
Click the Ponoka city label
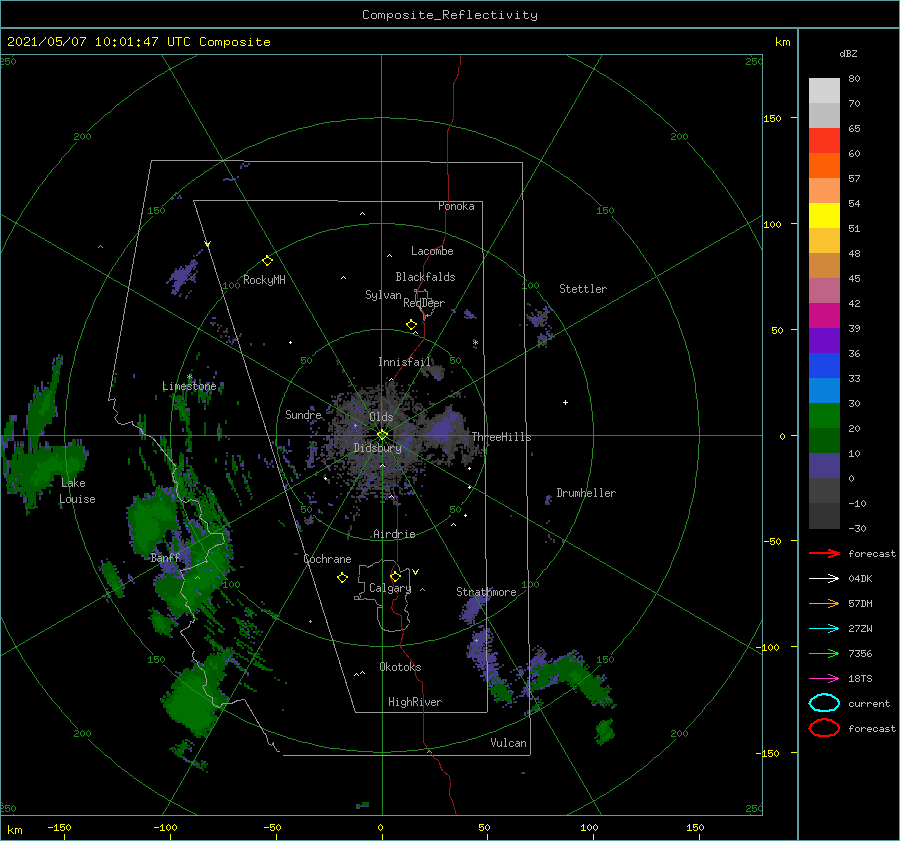456,206
